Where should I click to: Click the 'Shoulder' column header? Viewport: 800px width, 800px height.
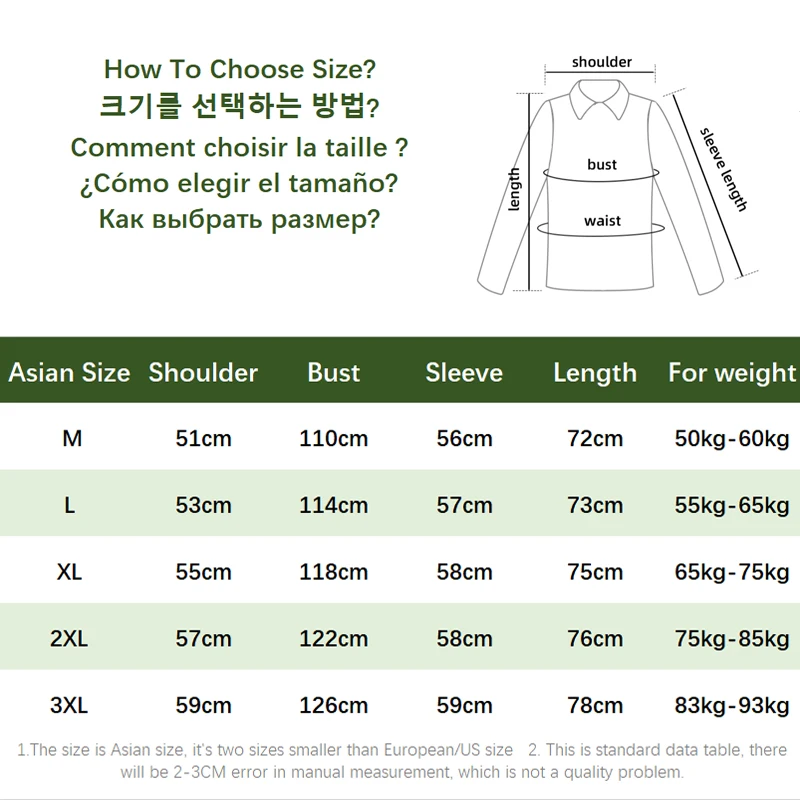click(x=203, y=373)
